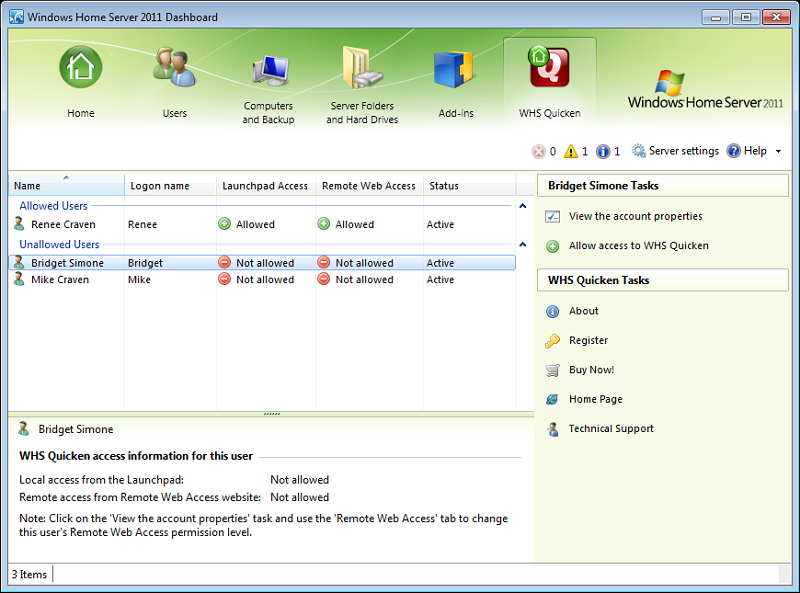
Task: Click the Buy Now! task link
Action: pos(591,370)
